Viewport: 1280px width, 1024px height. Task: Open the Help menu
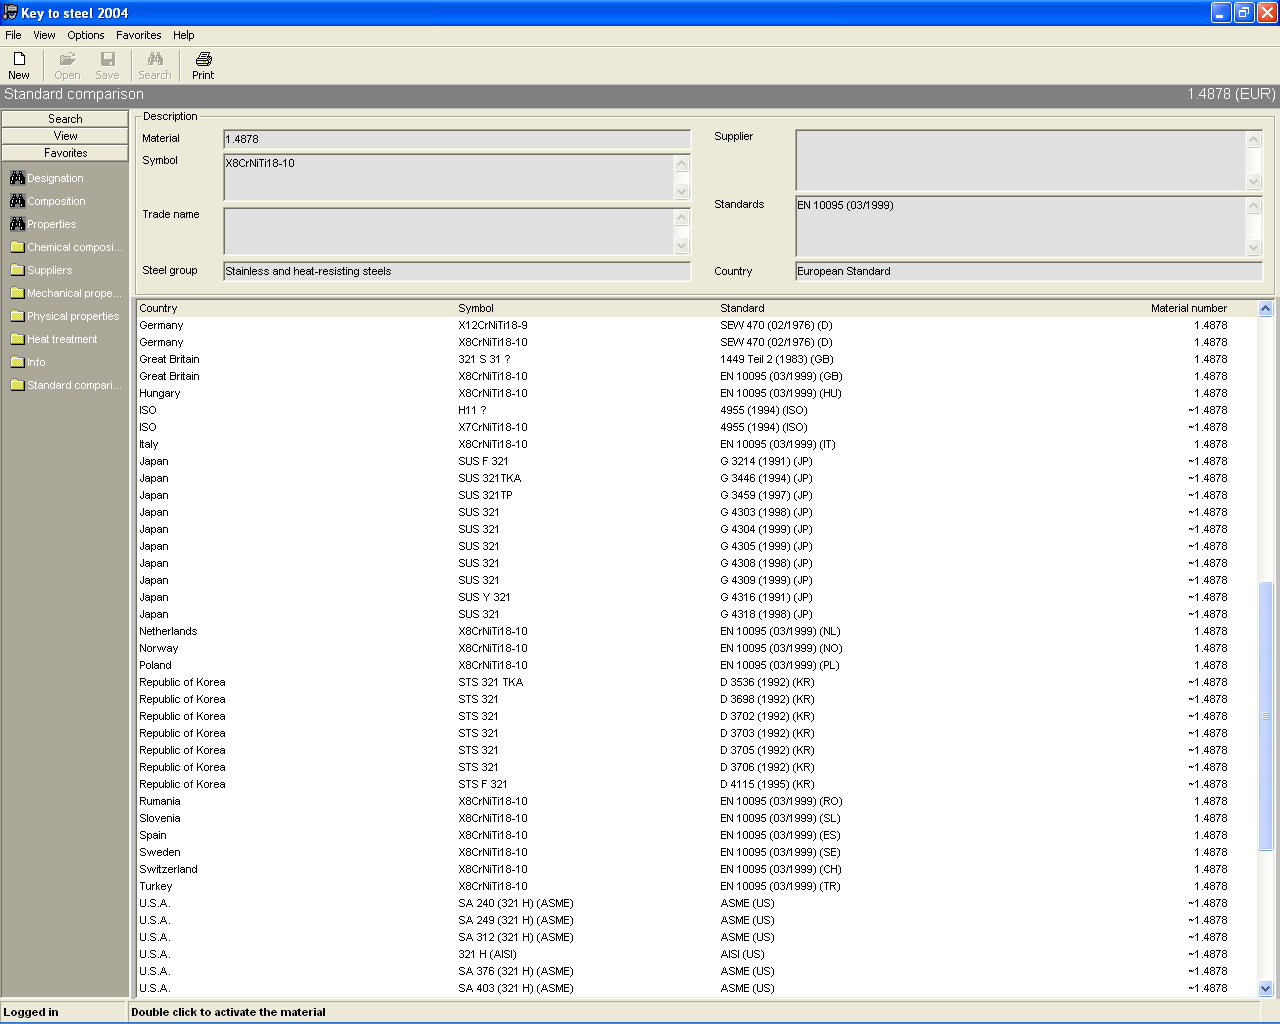(183, 35)
